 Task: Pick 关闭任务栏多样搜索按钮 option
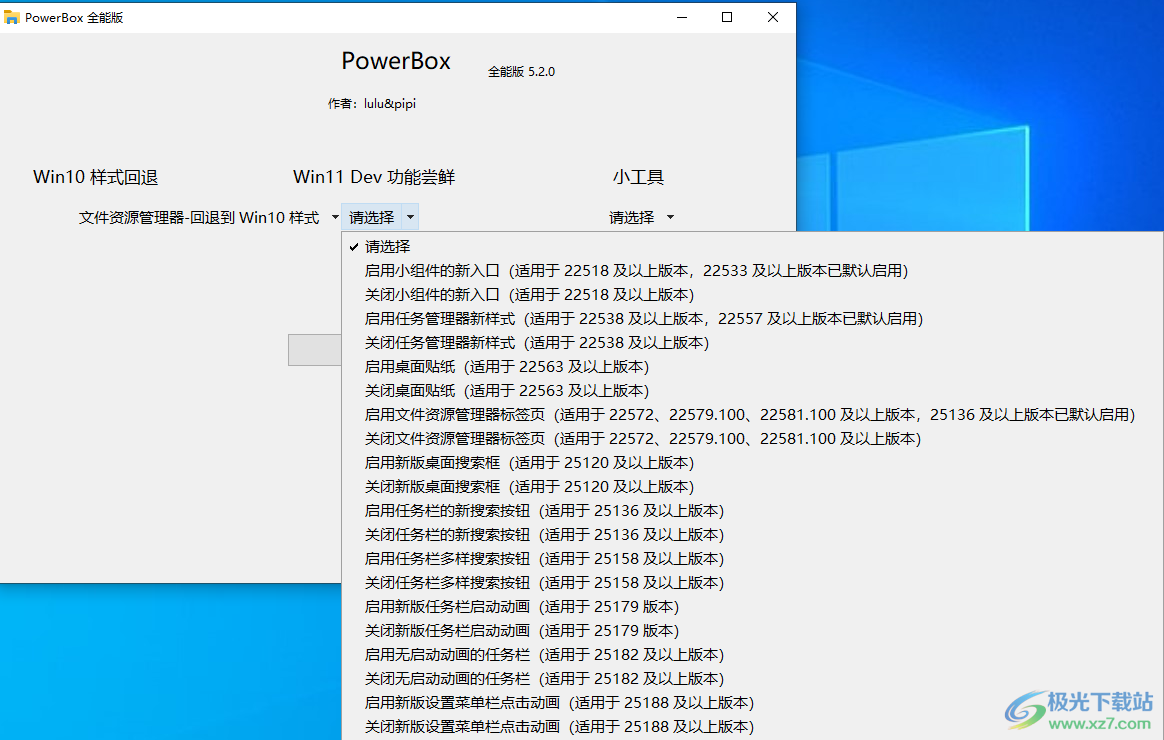click(753, 583)
